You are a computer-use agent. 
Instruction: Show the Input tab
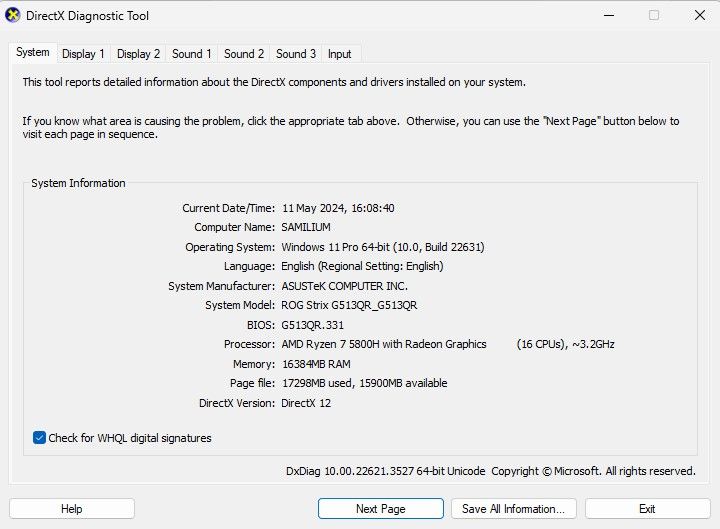pyautogui.click(x=340, y=54)
